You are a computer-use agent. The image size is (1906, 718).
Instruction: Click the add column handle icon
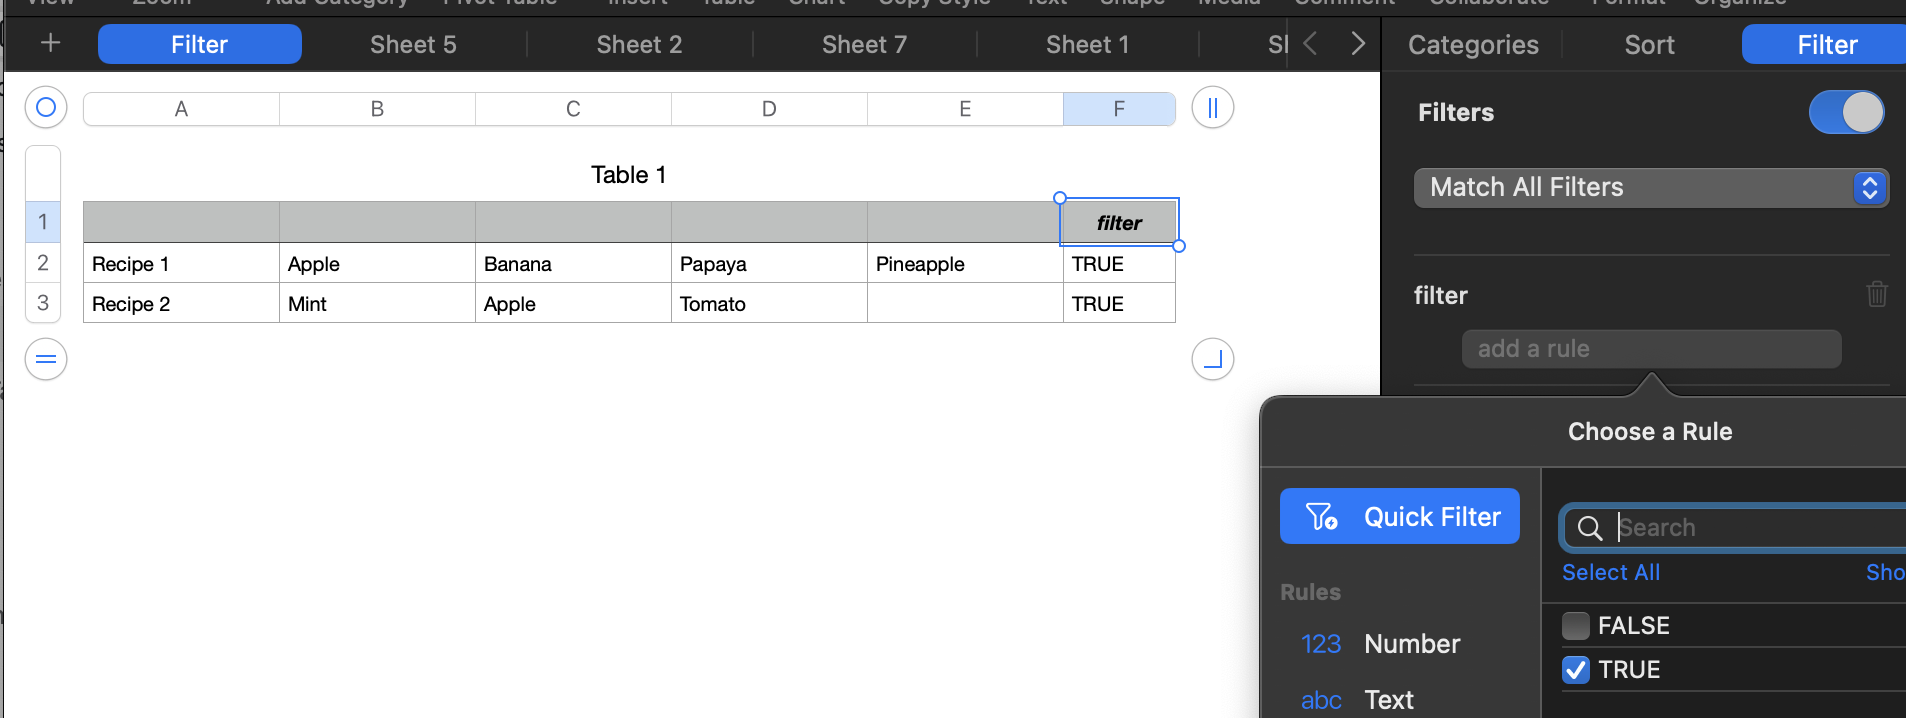[x=1212, y=108]
